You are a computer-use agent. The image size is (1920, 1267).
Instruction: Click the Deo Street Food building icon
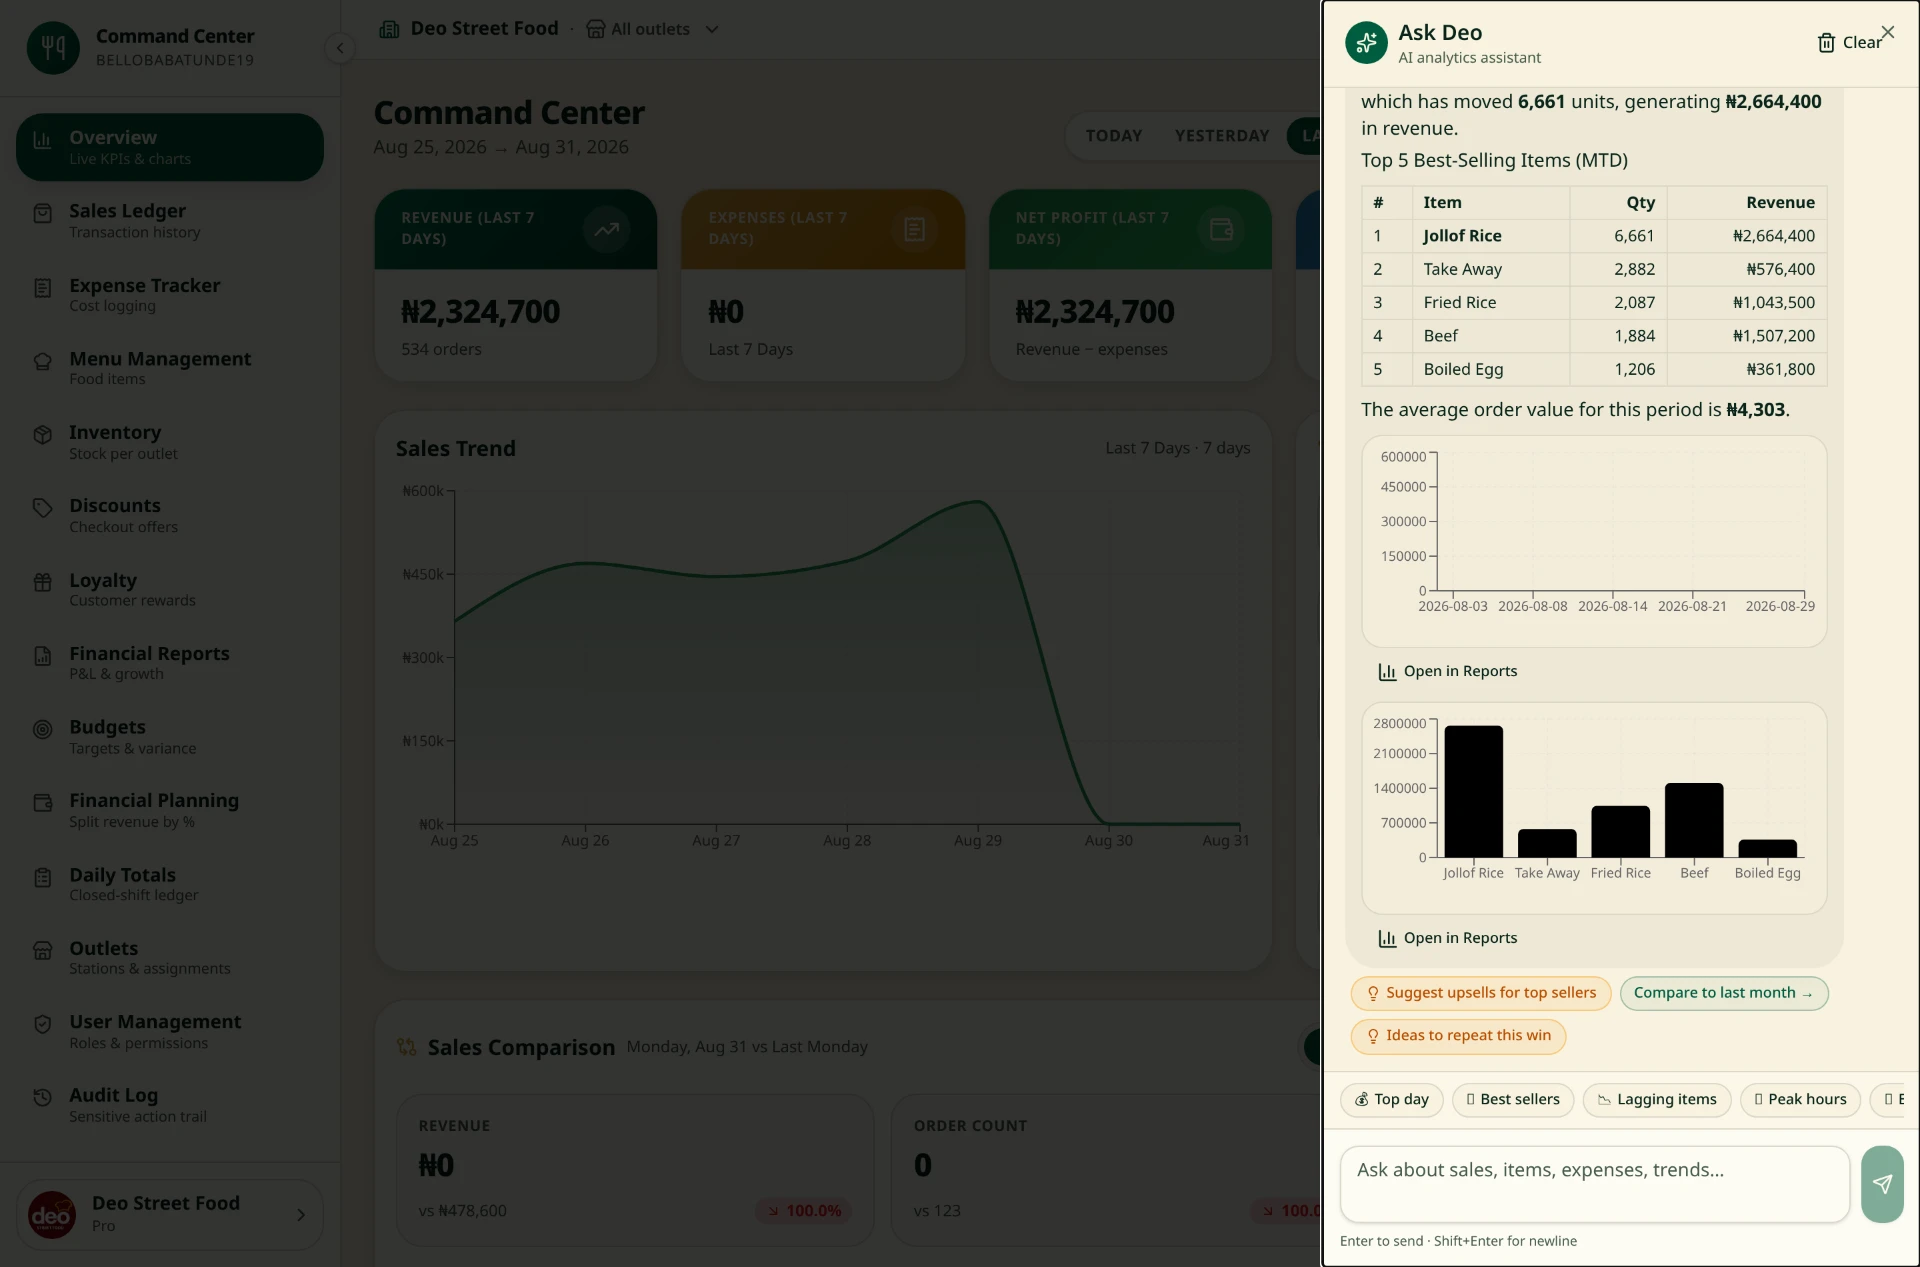pos(389,29)
